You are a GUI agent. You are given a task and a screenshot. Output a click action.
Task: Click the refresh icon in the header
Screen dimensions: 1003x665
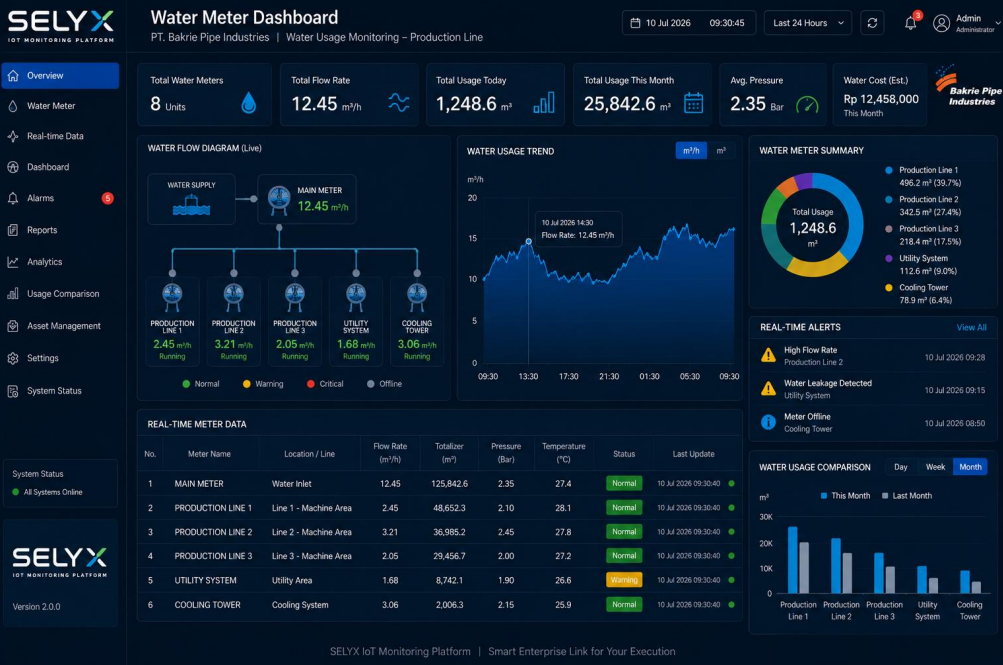coord(873,23)
